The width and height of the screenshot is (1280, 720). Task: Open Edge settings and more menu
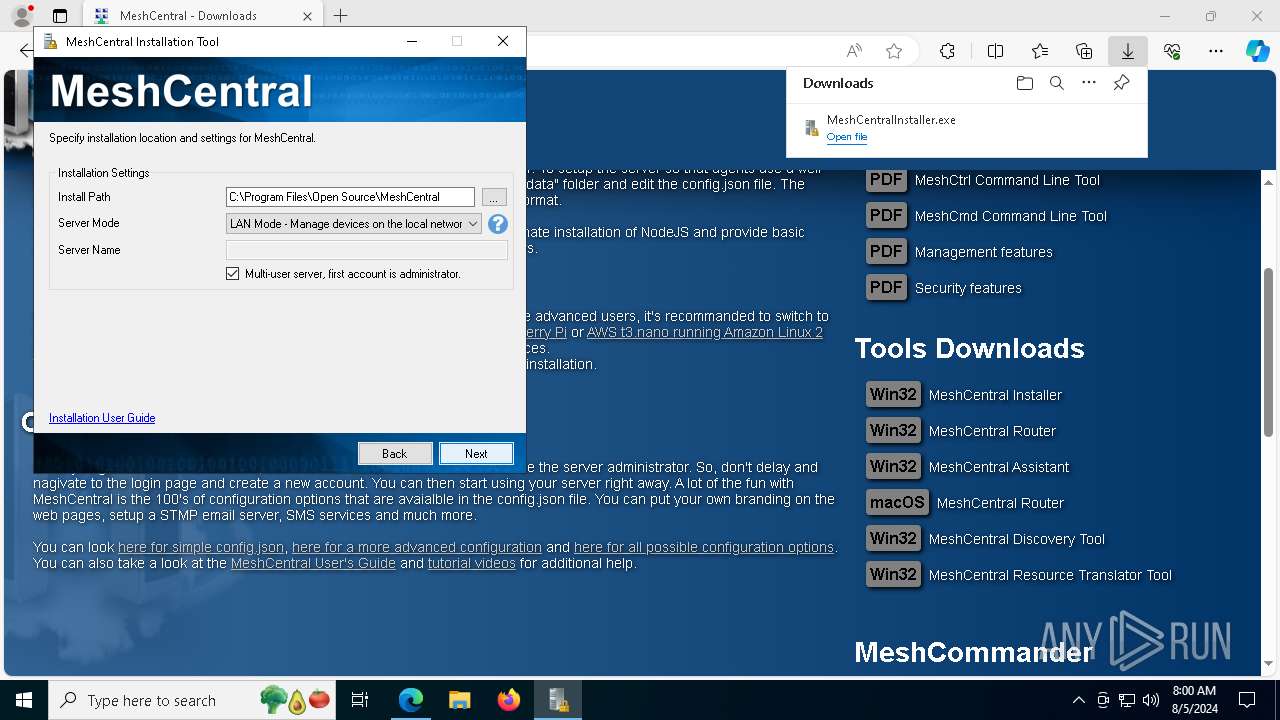coord(1216,51)
